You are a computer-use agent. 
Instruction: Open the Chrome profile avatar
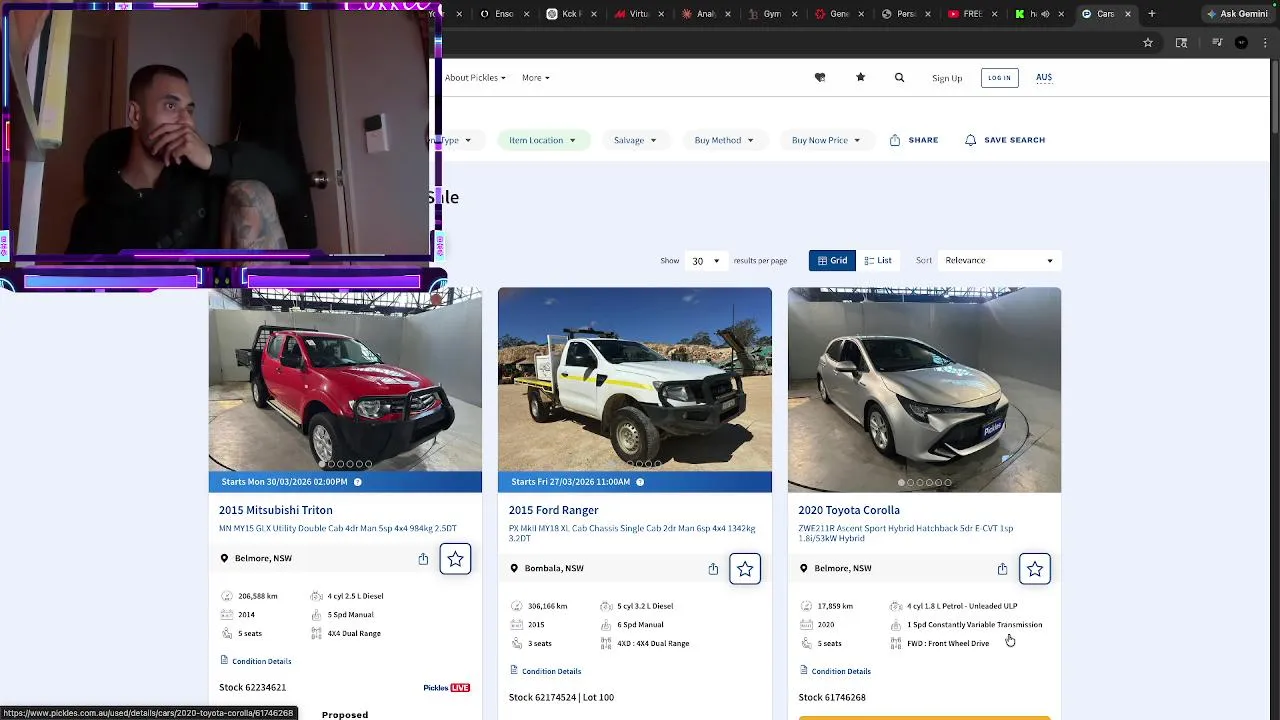1241,43
